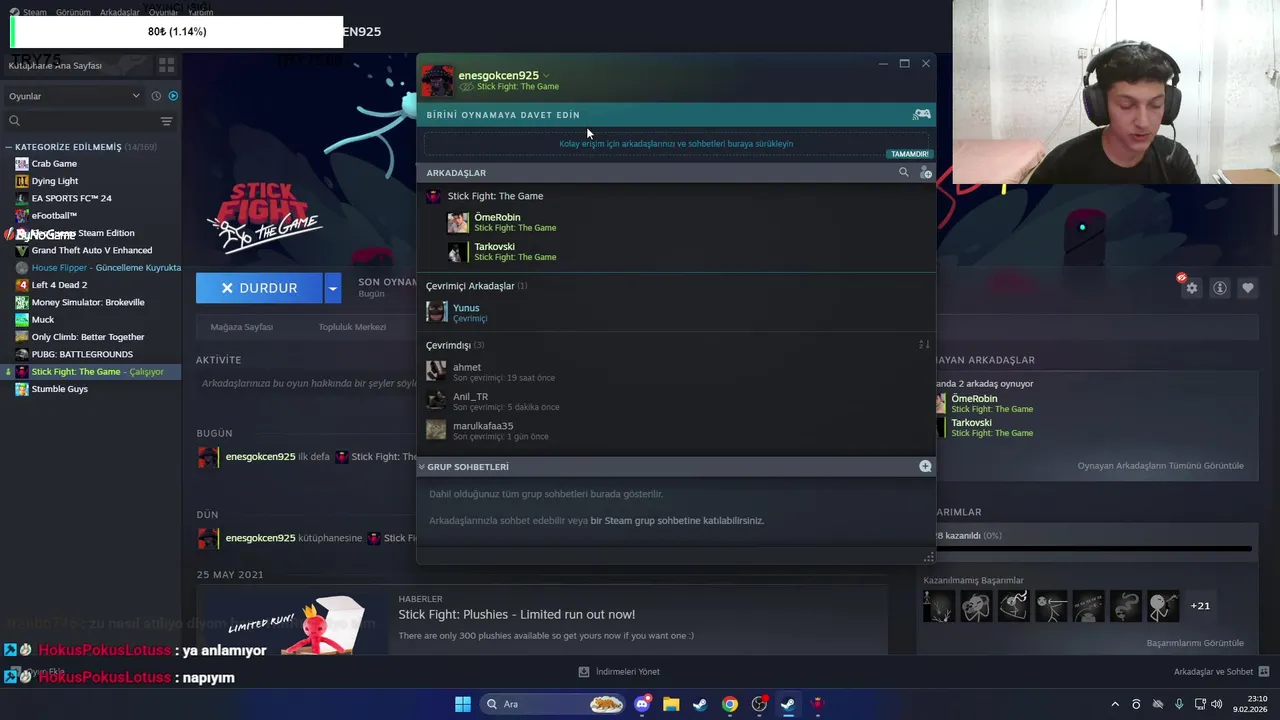This screenshot has height=720, width=1280.
Task: Open Discord from the taskbar
Action: [642, 704]
